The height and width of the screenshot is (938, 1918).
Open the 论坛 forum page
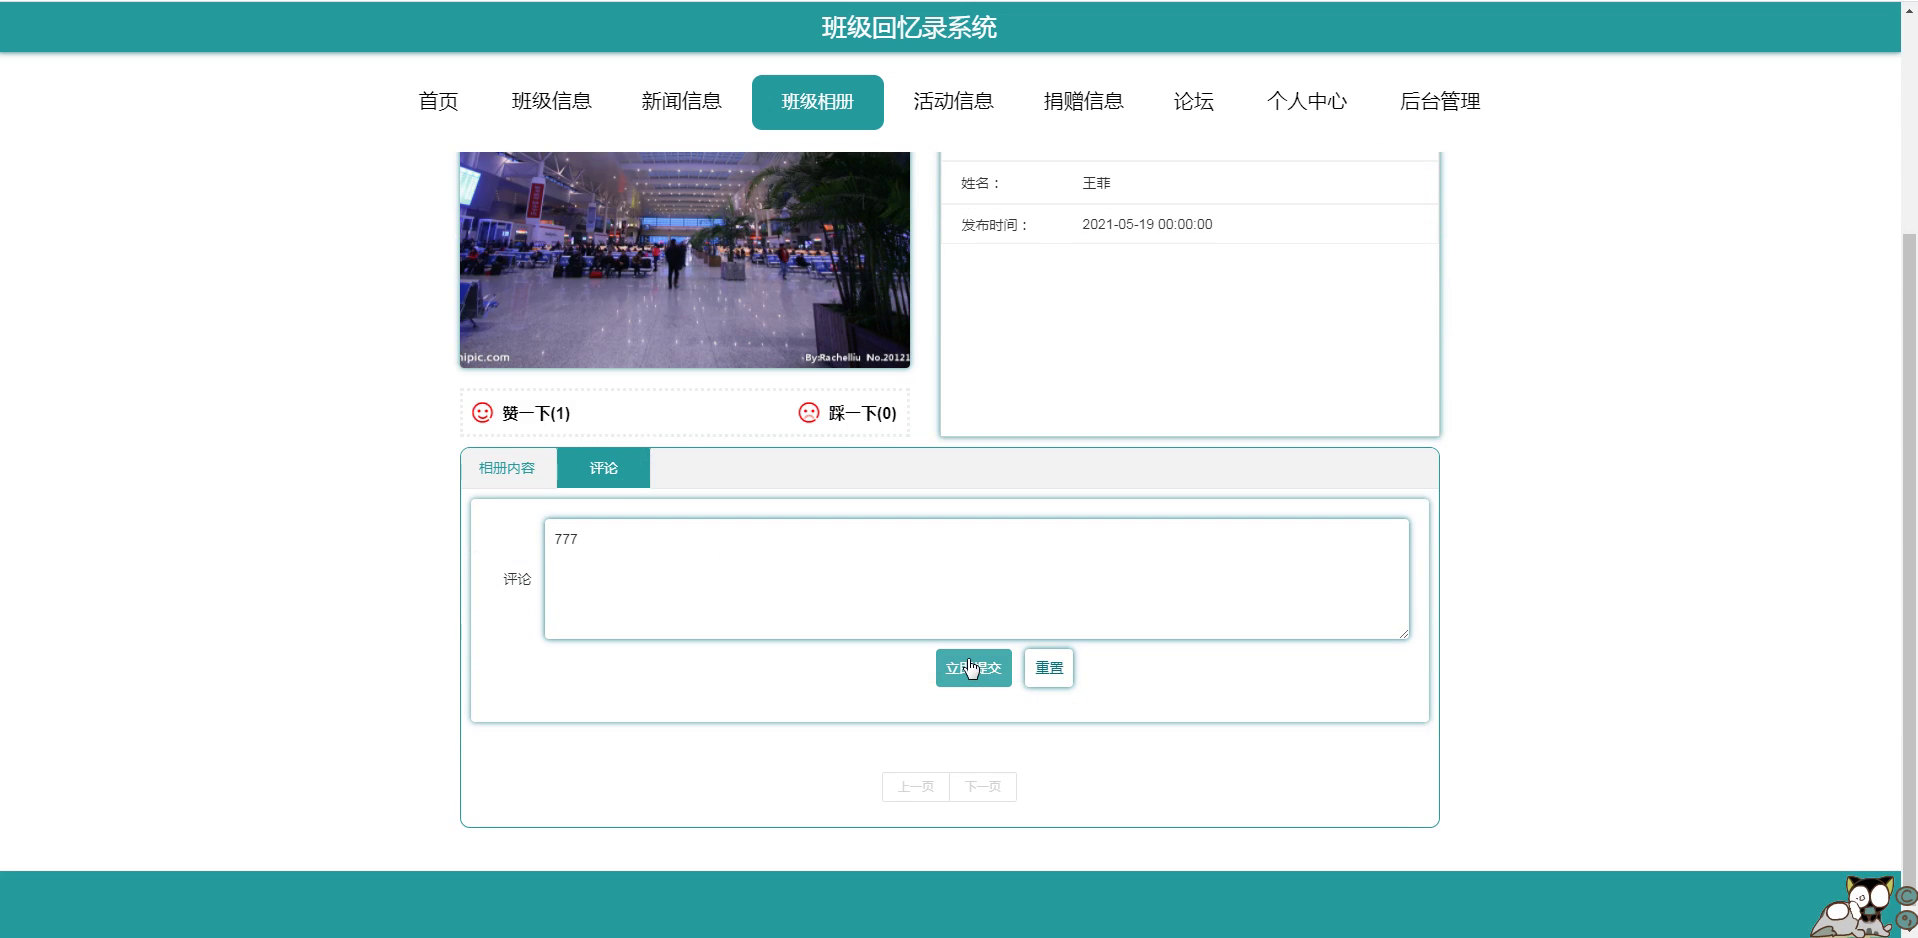1194,101
